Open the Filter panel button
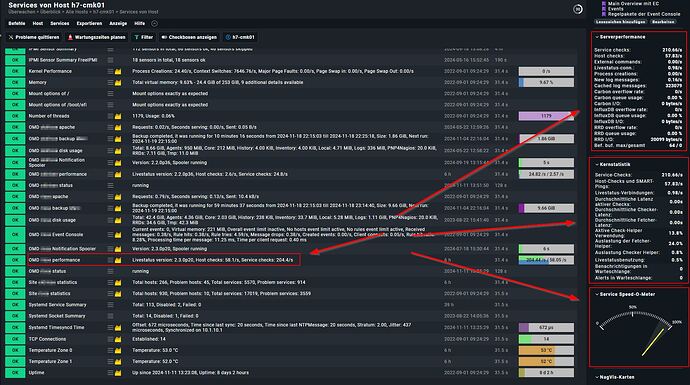 click(x=143, y=37)
